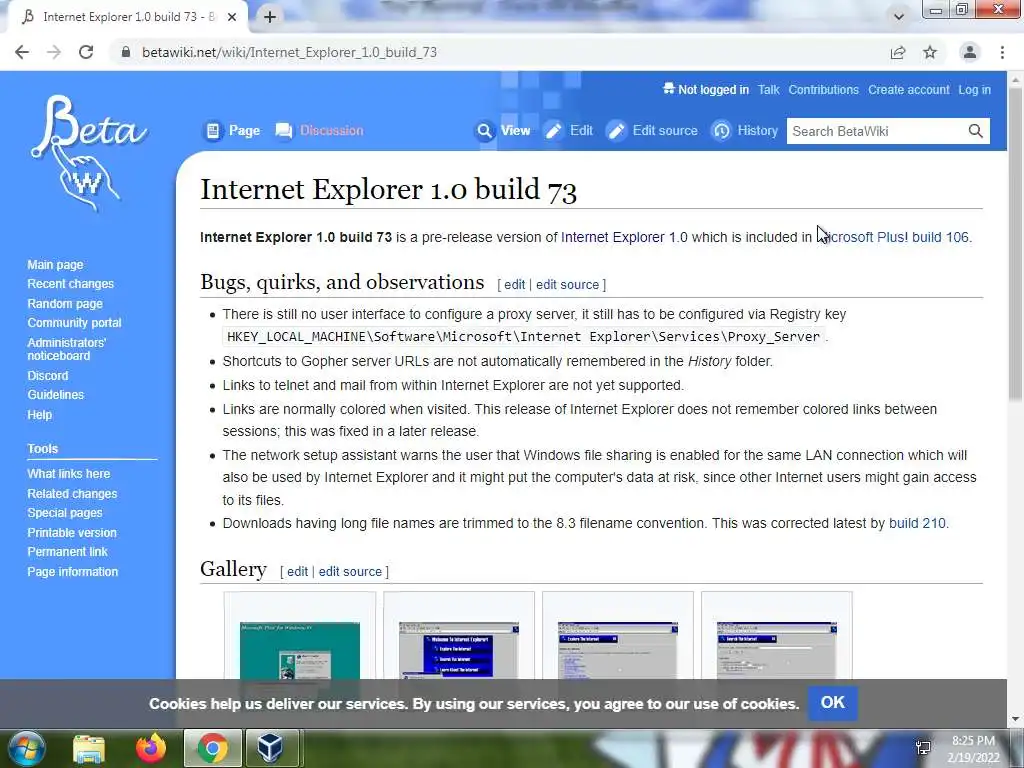This screenshot has width=1024, height=768.
Task: Expand the tab search chevron
Action: pyautogui.click(x=899, y=17)
